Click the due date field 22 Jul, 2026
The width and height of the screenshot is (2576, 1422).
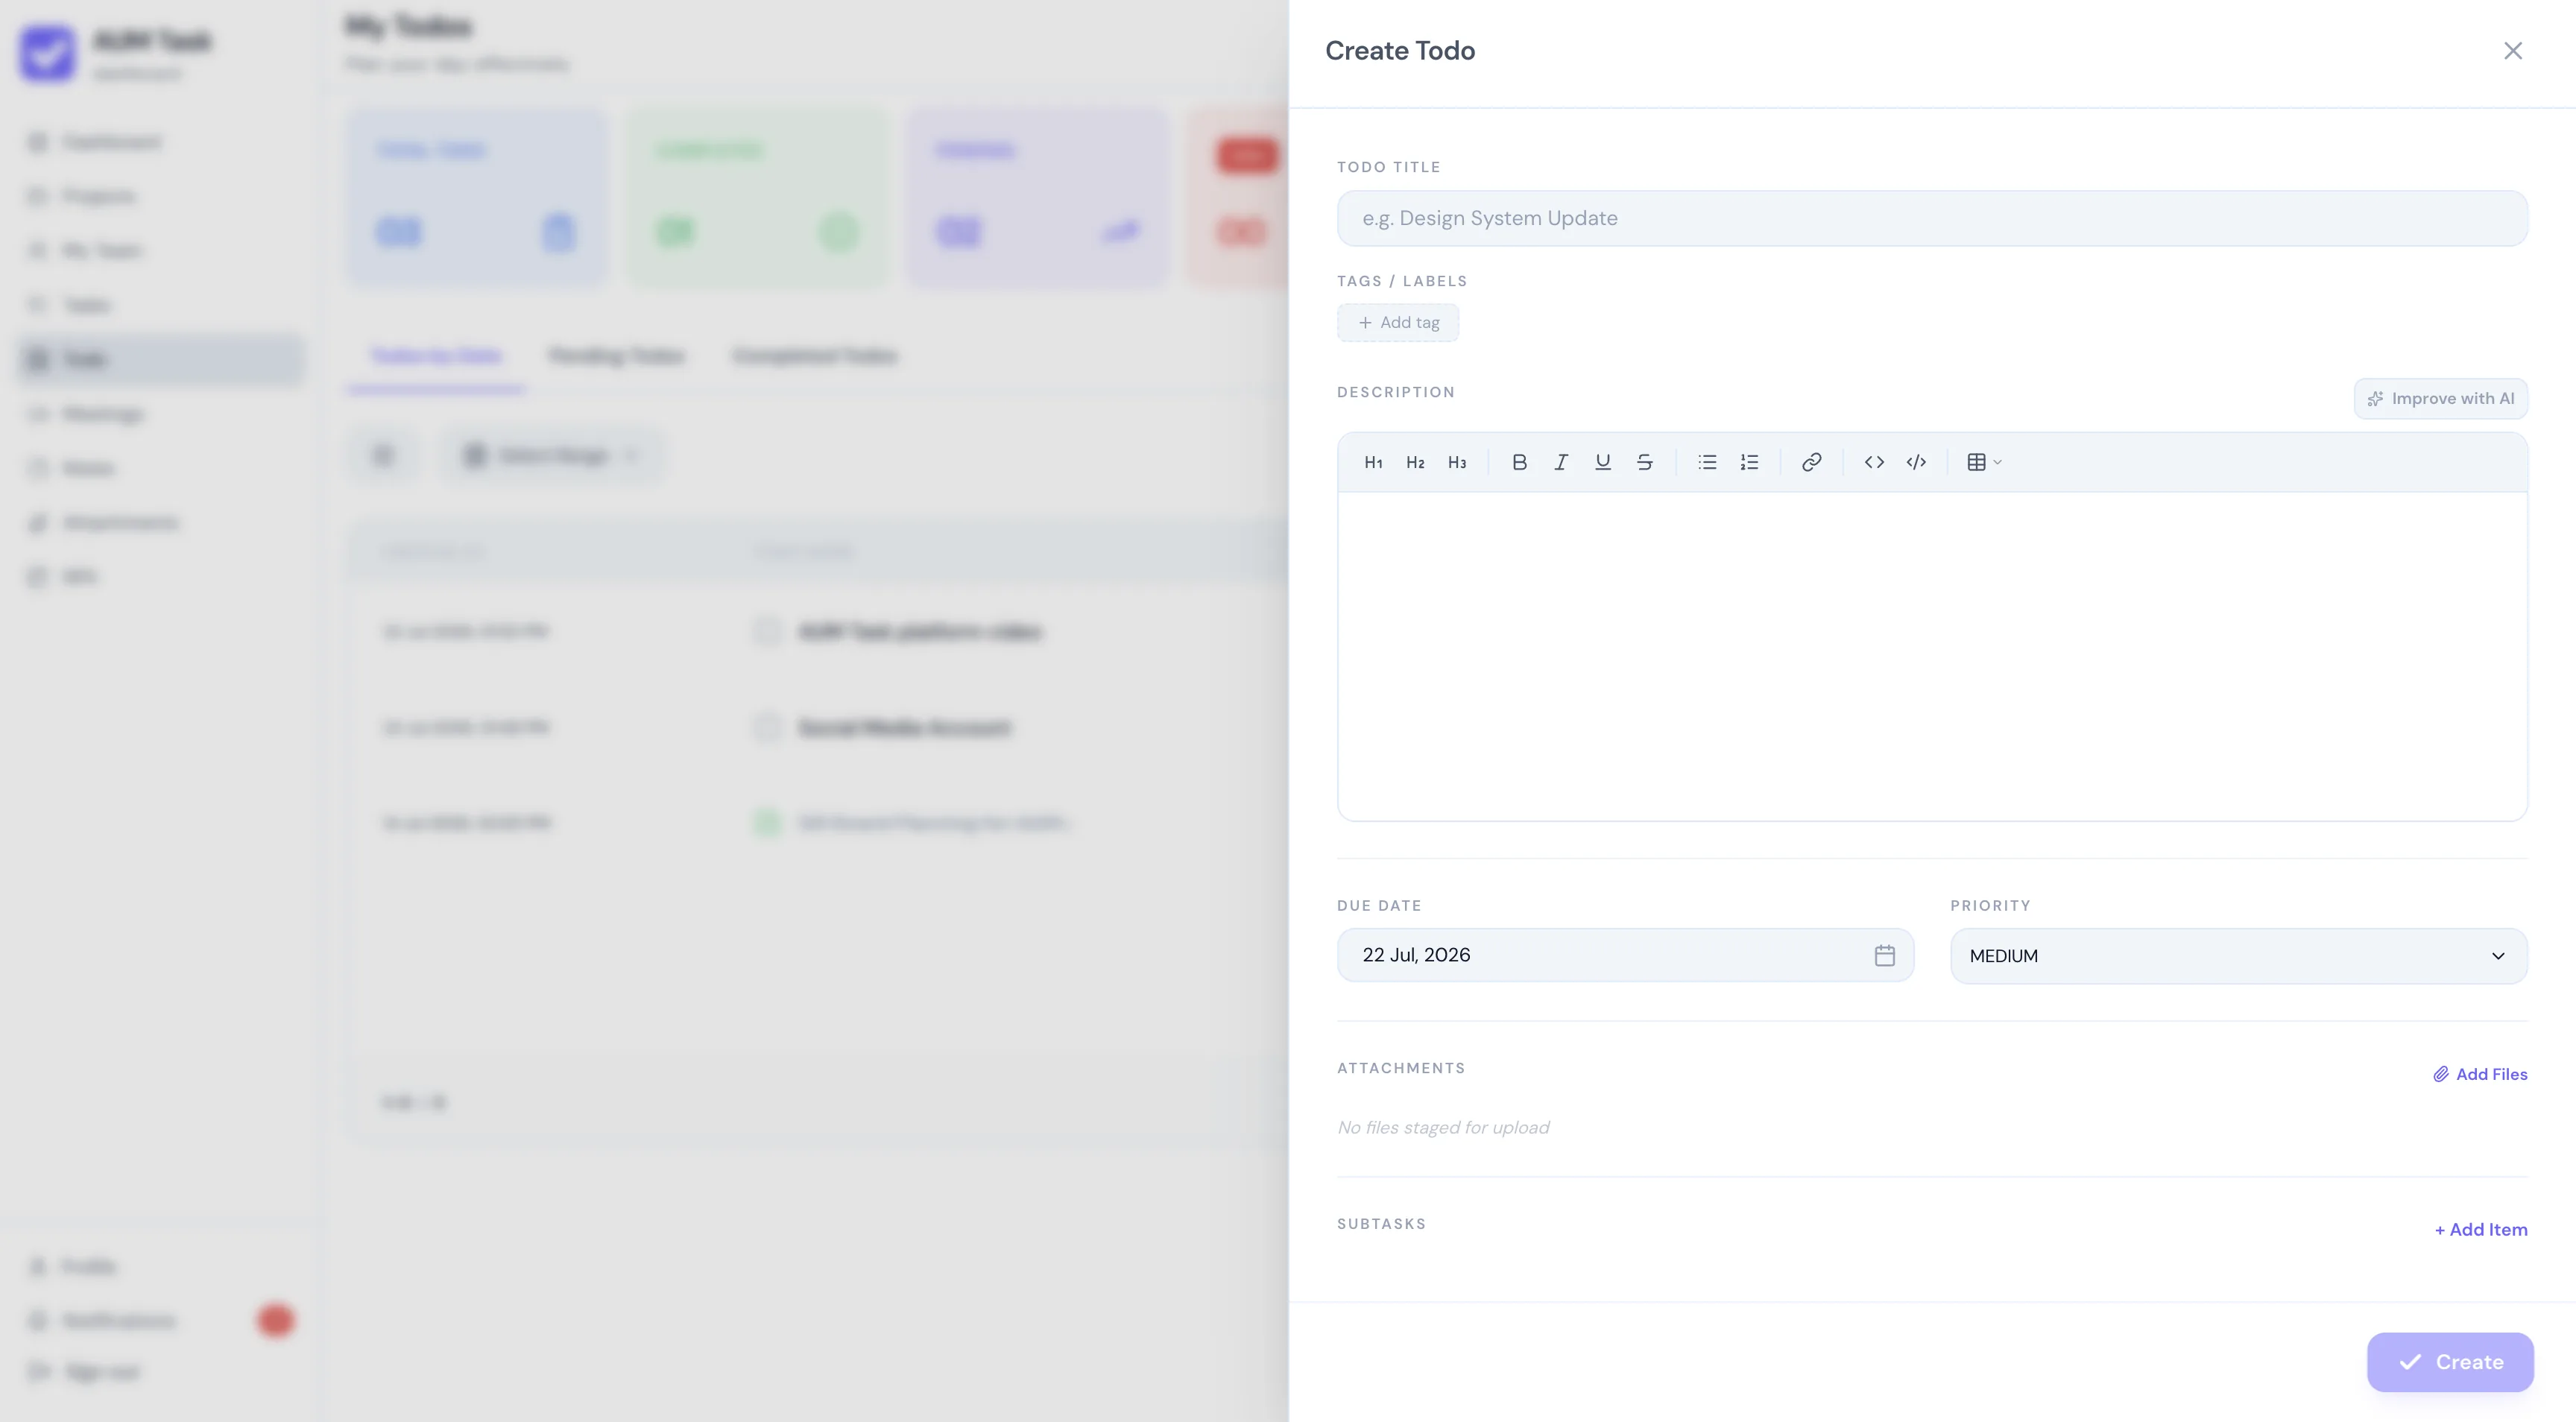[x=1625, y=955]
